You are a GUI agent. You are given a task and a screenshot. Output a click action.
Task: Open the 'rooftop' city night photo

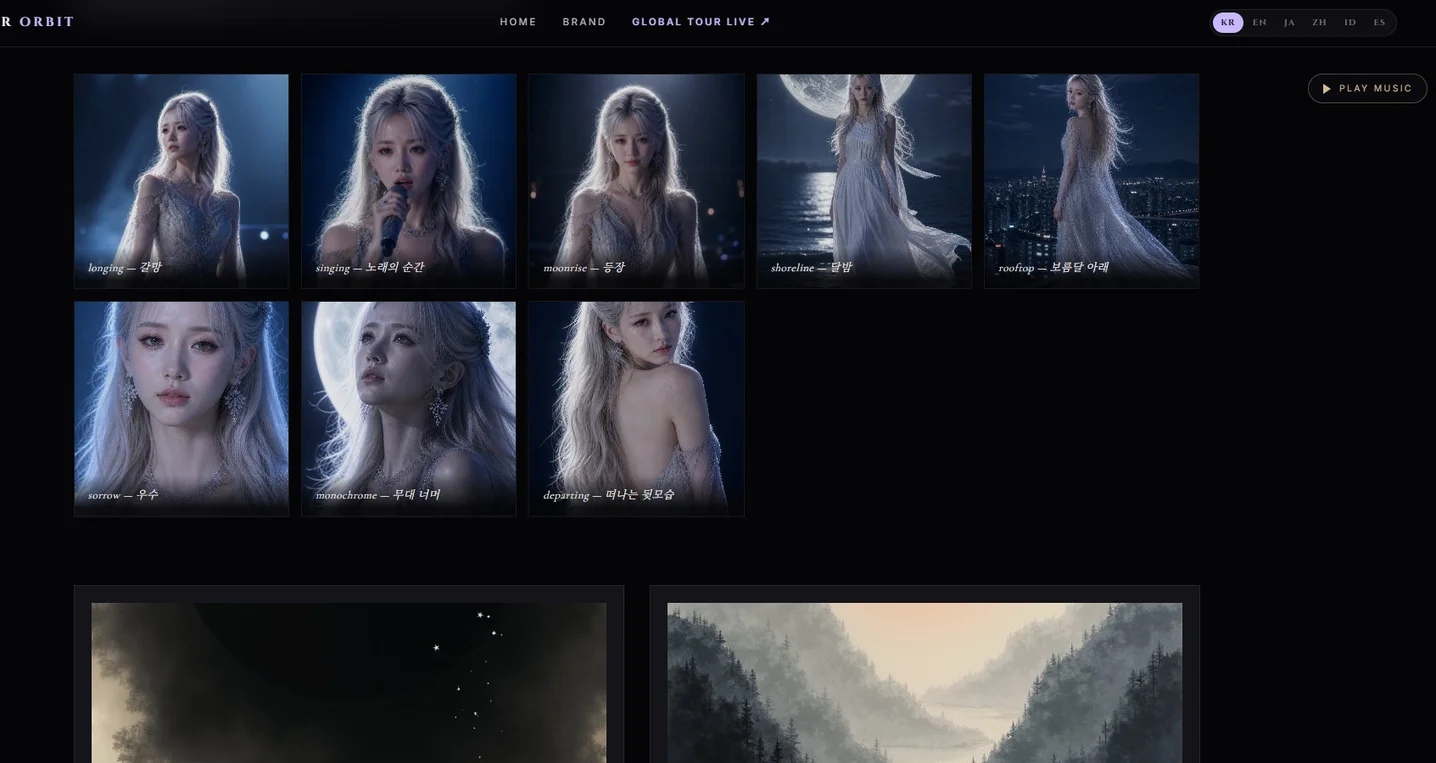coord(1092,181)
